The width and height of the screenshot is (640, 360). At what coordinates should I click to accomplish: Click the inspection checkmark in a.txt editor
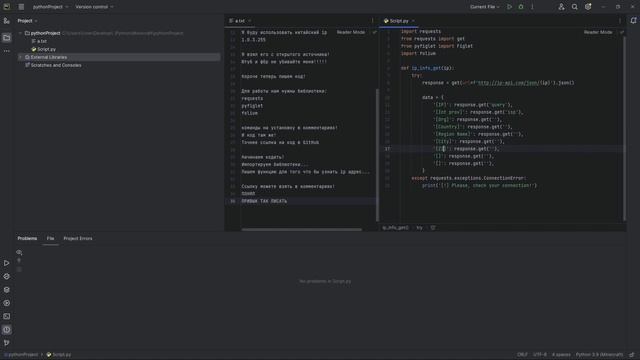click(x=374, y=32)
